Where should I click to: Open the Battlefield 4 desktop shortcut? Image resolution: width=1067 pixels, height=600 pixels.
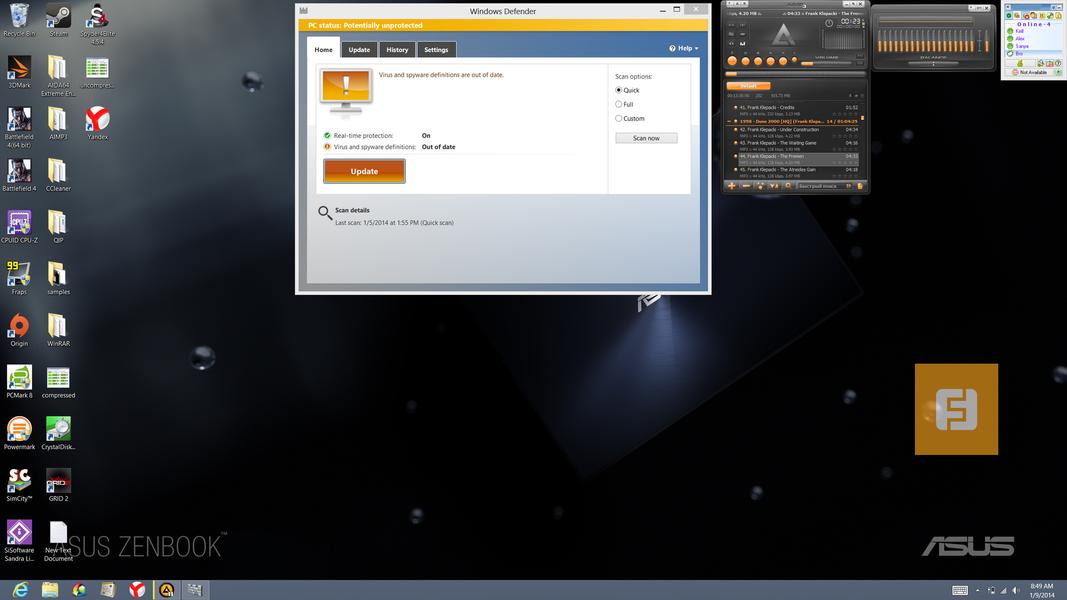[19, 172]
